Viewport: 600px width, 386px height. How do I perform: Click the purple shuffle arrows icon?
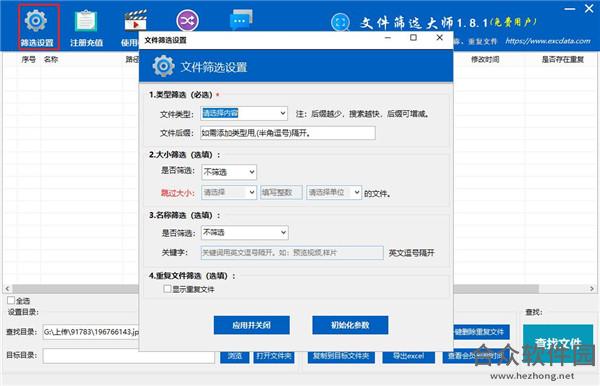(x=187, y=21)
